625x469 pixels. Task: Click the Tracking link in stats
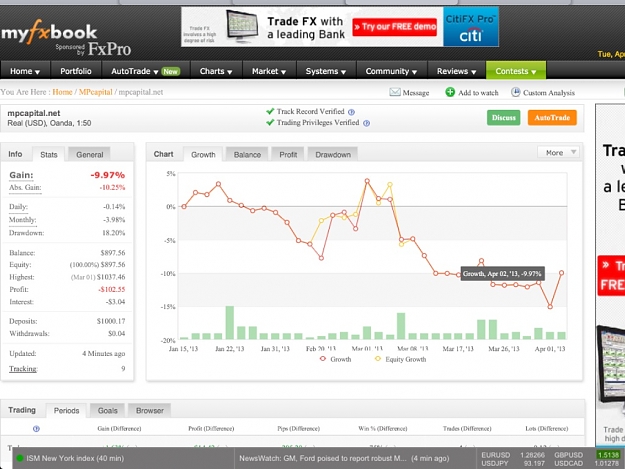coord(23,369)
